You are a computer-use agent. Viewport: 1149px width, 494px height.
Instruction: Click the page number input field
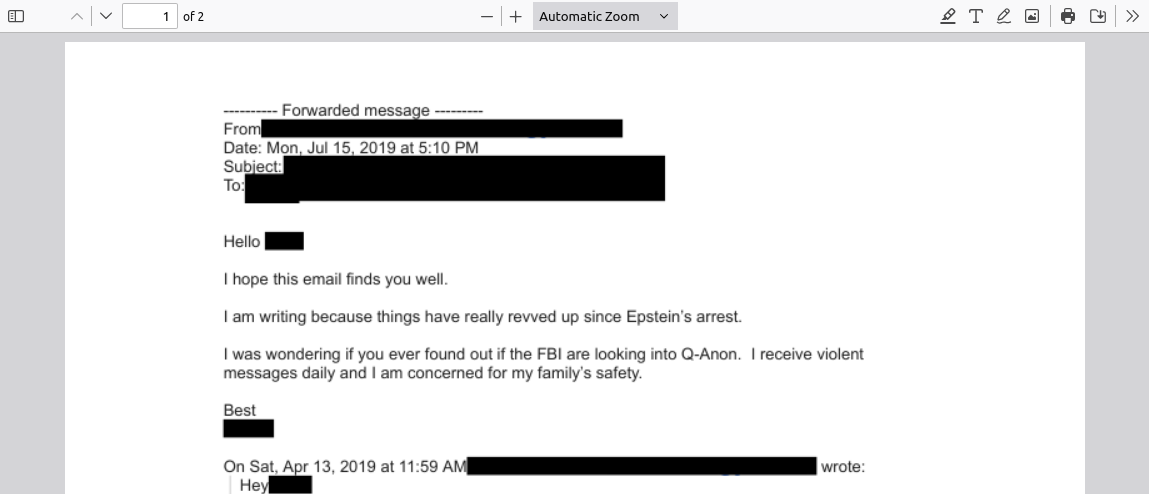coord(149,16)
